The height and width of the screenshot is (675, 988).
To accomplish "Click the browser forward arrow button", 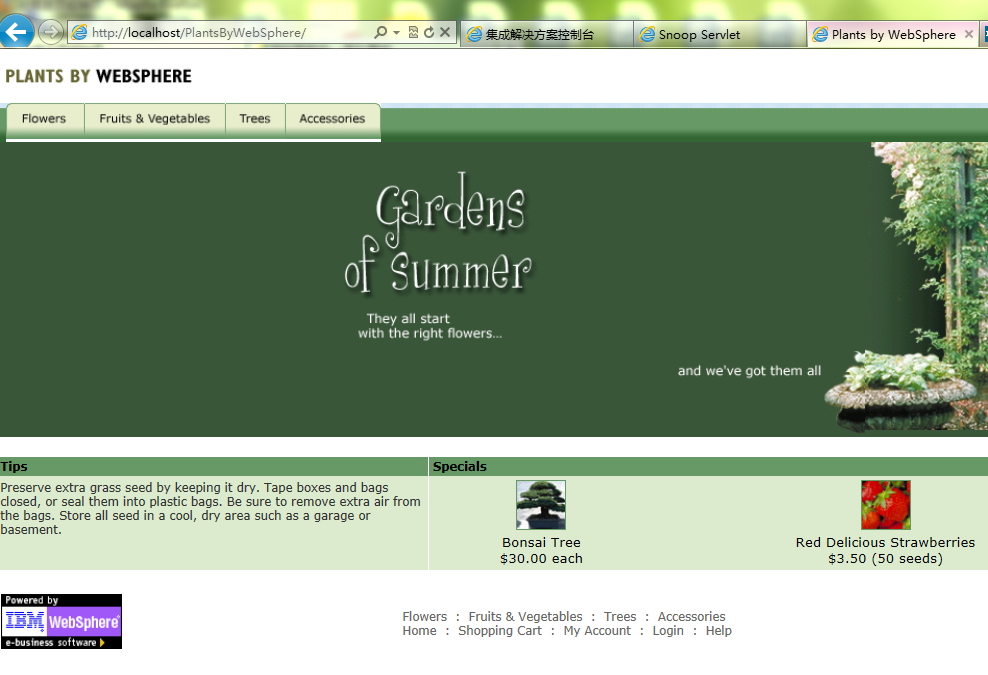I will [50, 32].
